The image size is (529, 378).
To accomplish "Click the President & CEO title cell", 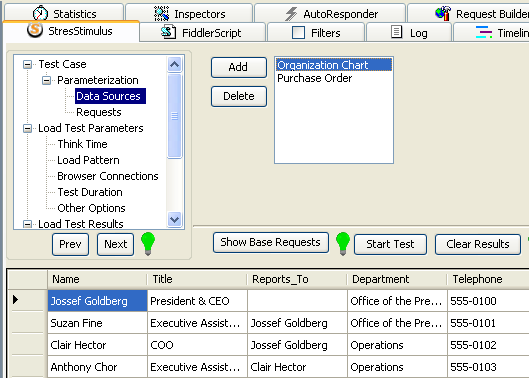I will coord(197,301).
